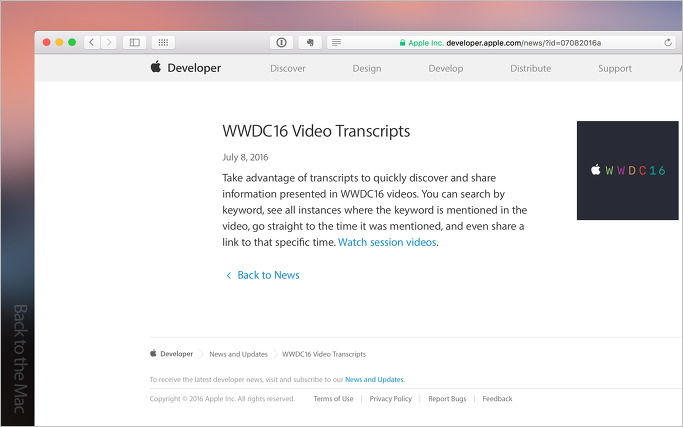
Task: Click the Evernote clipper extension icon
Action: (x=310, y=42)
